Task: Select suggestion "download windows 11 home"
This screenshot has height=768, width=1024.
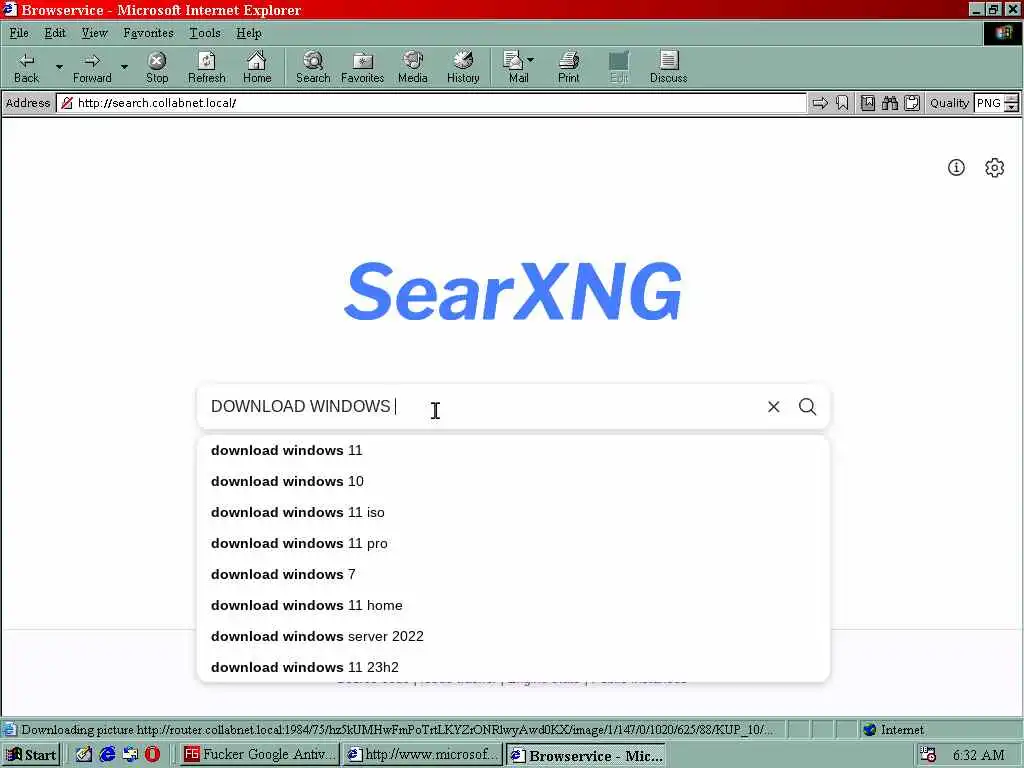Action: [513, 605]
